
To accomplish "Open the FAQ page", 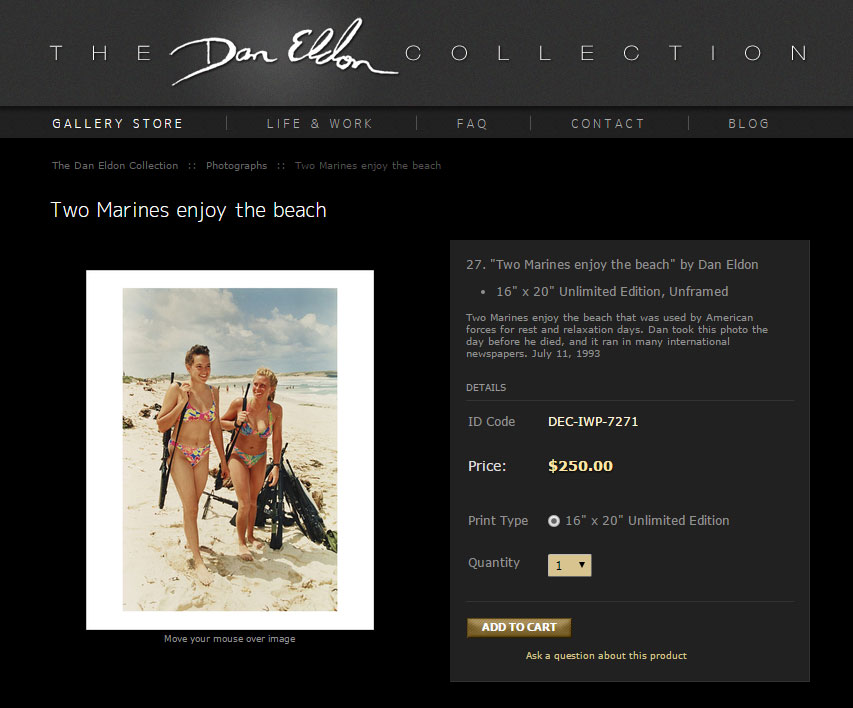I will click(x=472, y=124).
